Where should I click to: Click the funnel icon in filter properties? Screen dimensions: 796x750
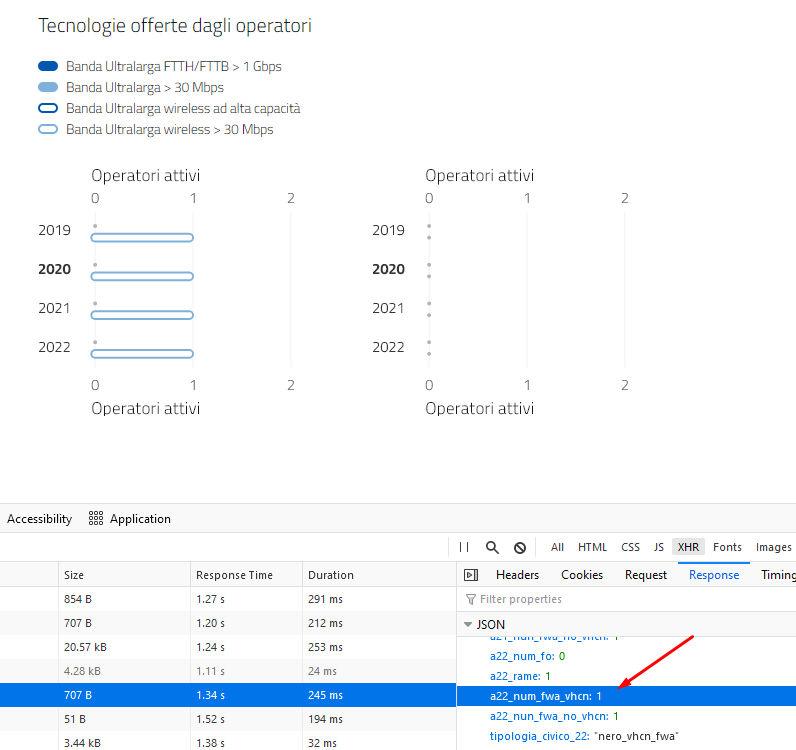click(x=471, y=600)
